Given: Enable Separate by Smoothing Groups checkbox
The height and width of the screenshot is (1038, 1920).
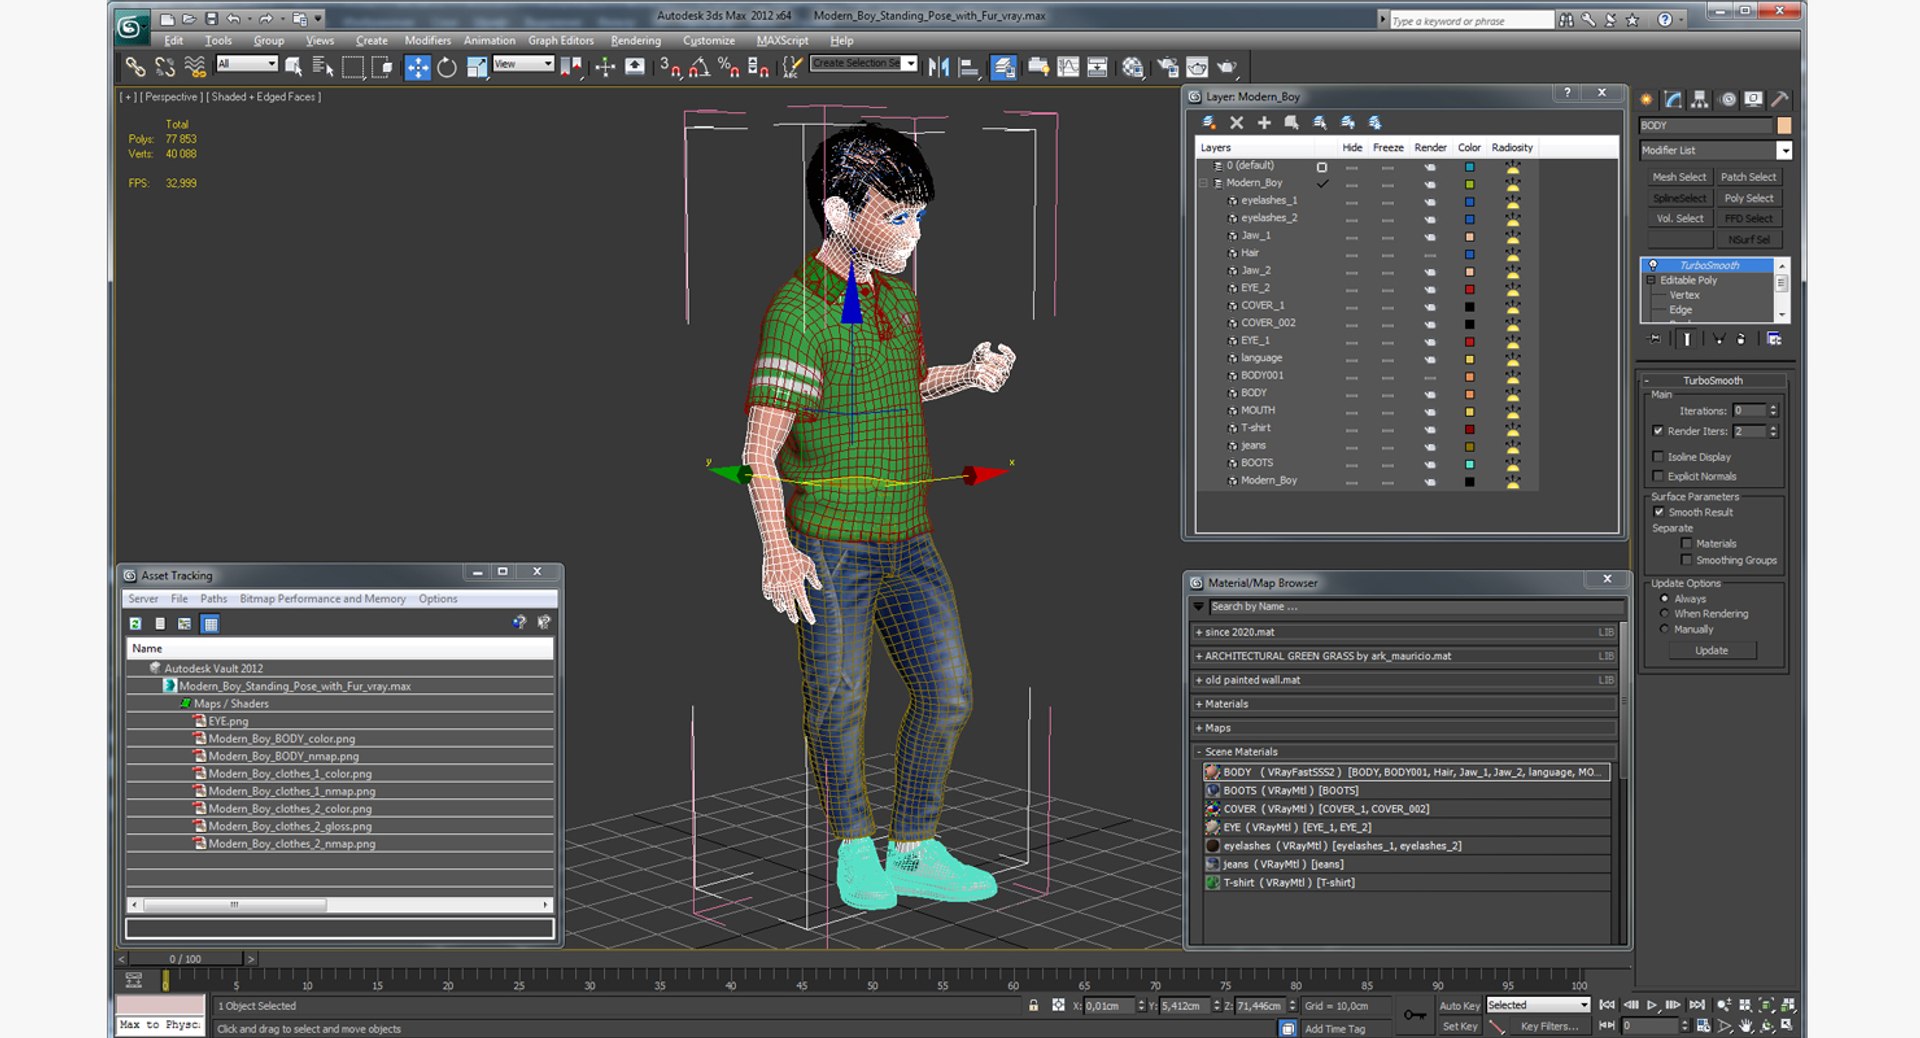Looking at the screenshot, I should point(1687,560).
